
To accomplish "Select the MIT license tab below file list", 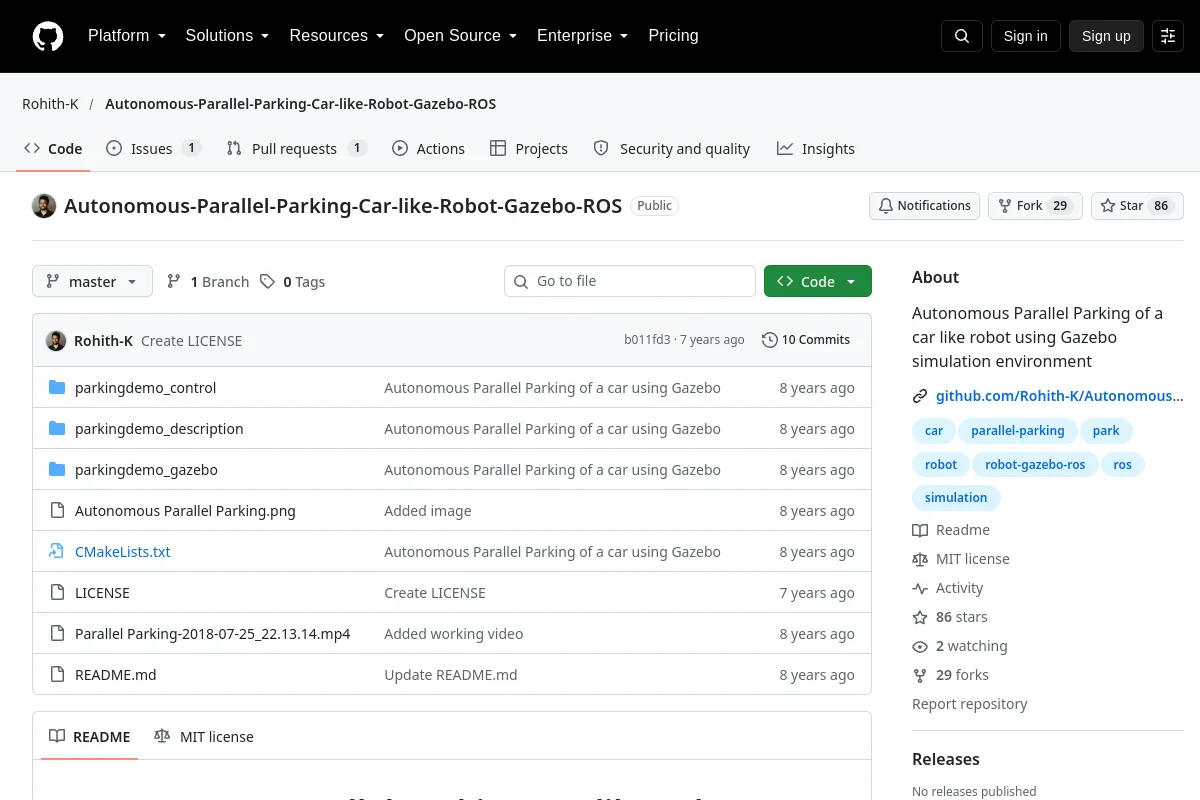I will click(x=204, y=737).
